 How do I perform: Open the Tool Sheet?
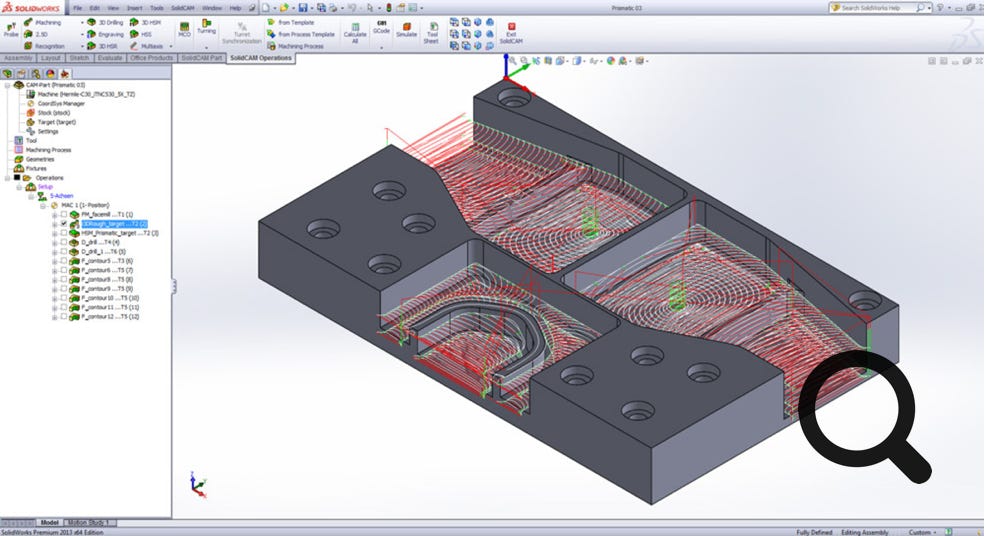click(x=431, y=33)
